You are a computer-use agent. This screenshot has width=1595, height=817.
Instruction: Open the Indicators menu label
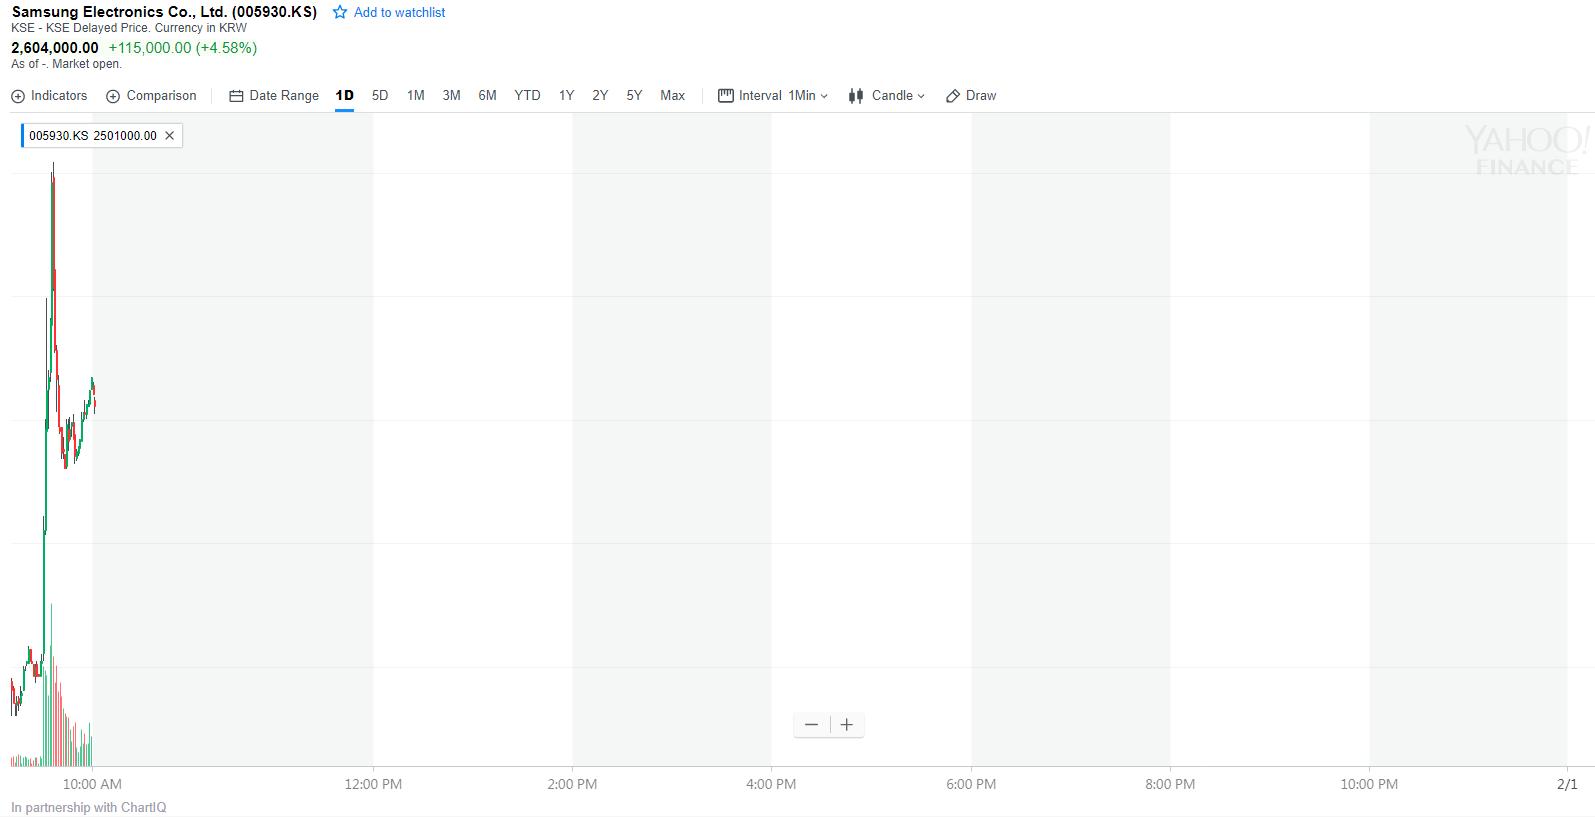tap(59, 96)
